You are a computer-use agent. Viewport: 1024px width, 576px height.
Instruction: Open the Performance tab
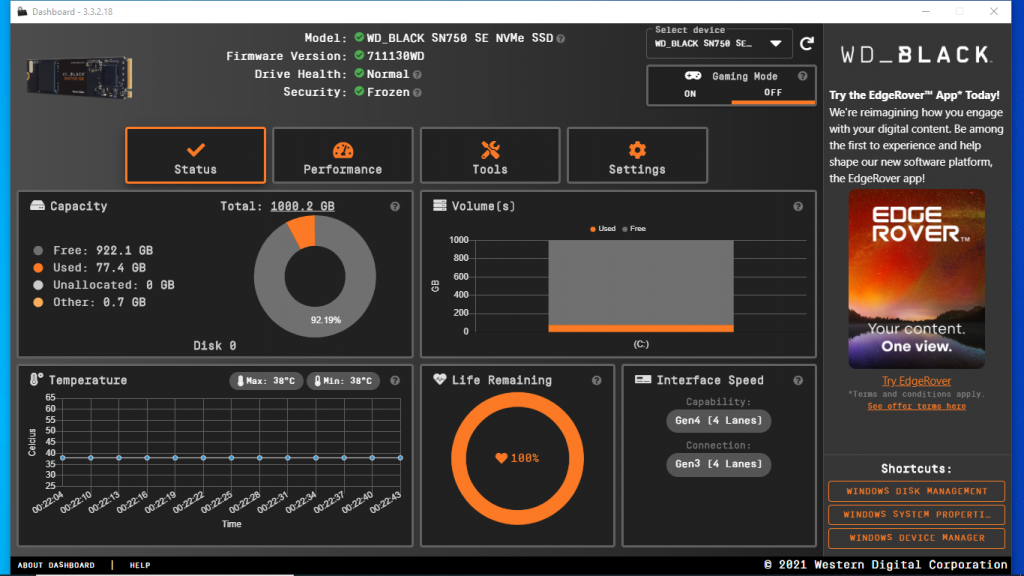343,156
